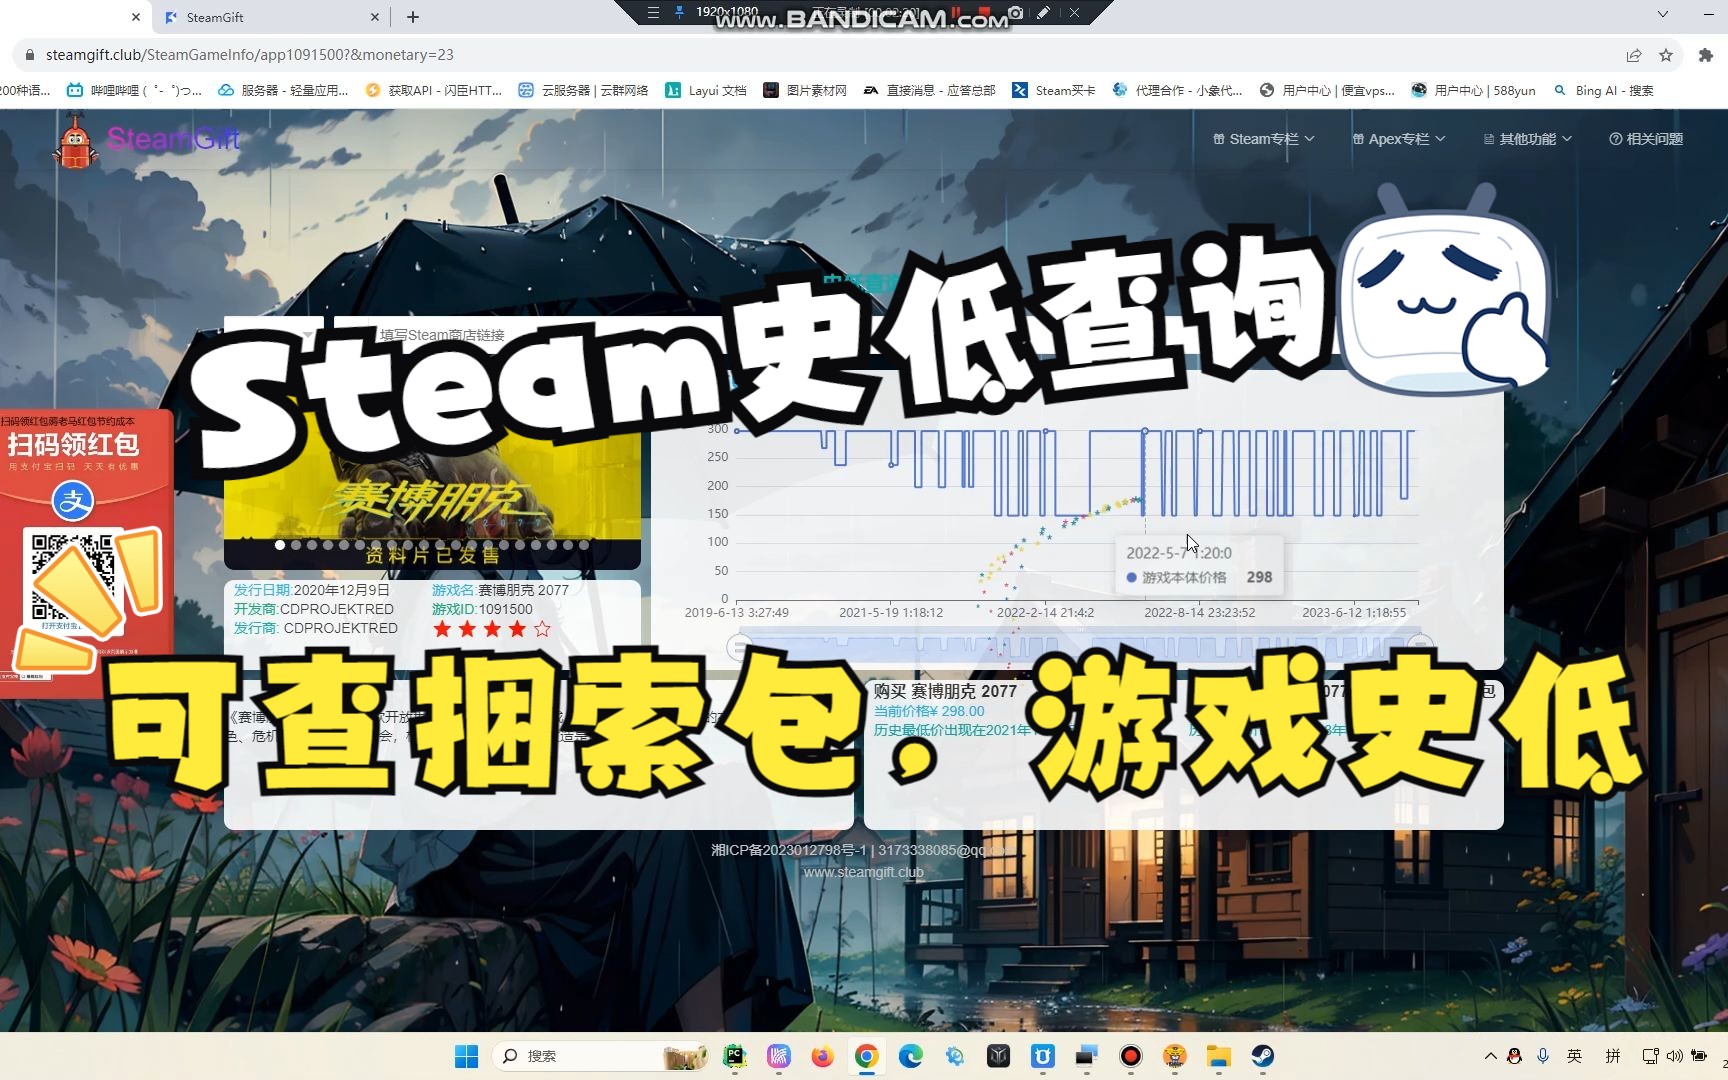The width and height of the screenshot is (1728, 1080).
Task: Open 直接消息 - 应答总部 bookmark
Action: 930,90
